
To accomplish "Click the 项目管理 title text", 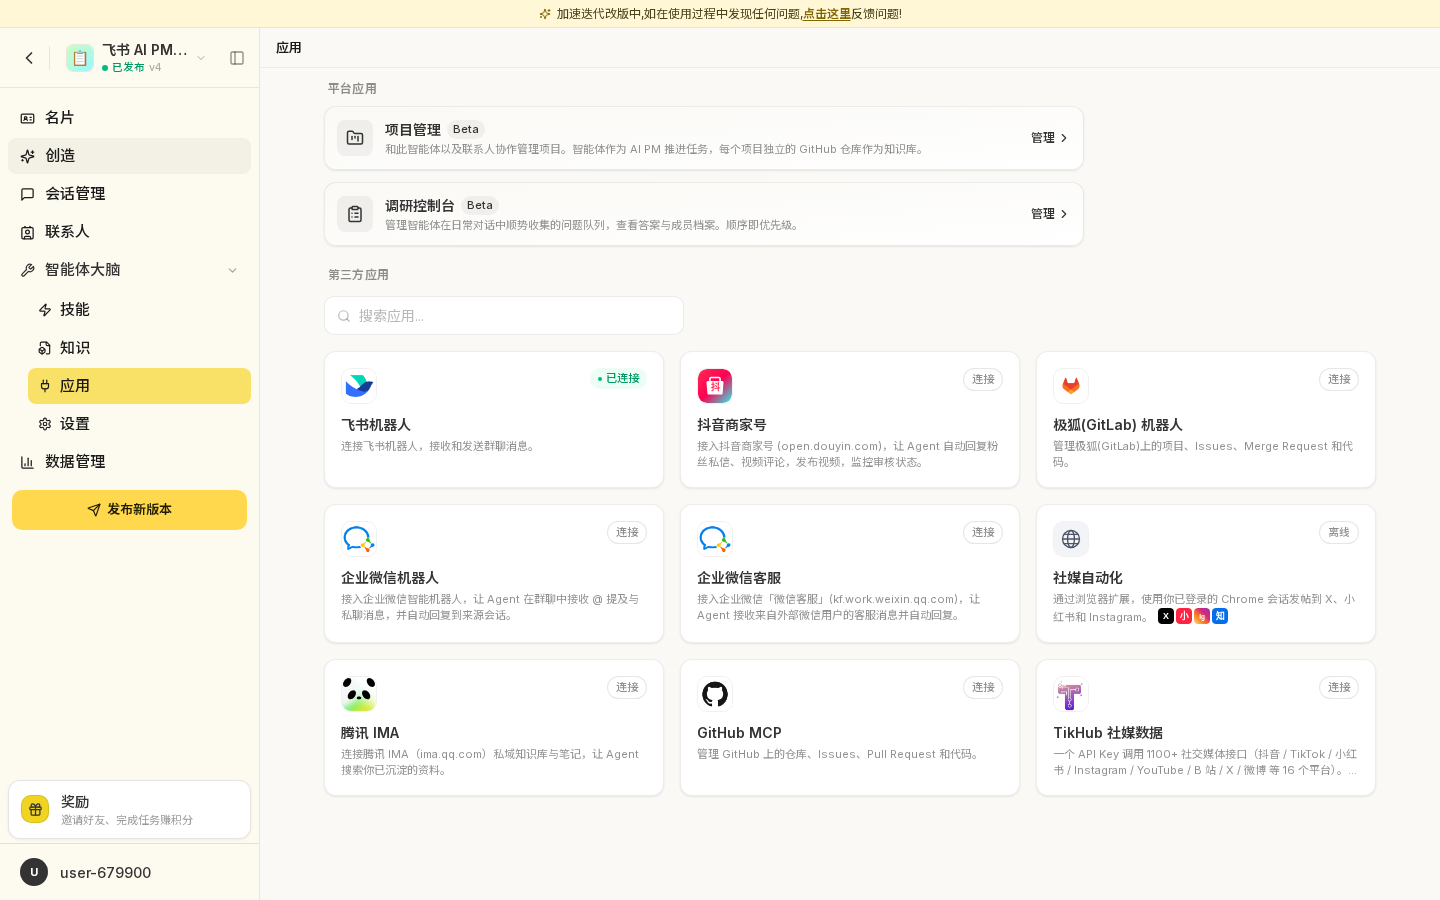I will click(x=413, y=130).
